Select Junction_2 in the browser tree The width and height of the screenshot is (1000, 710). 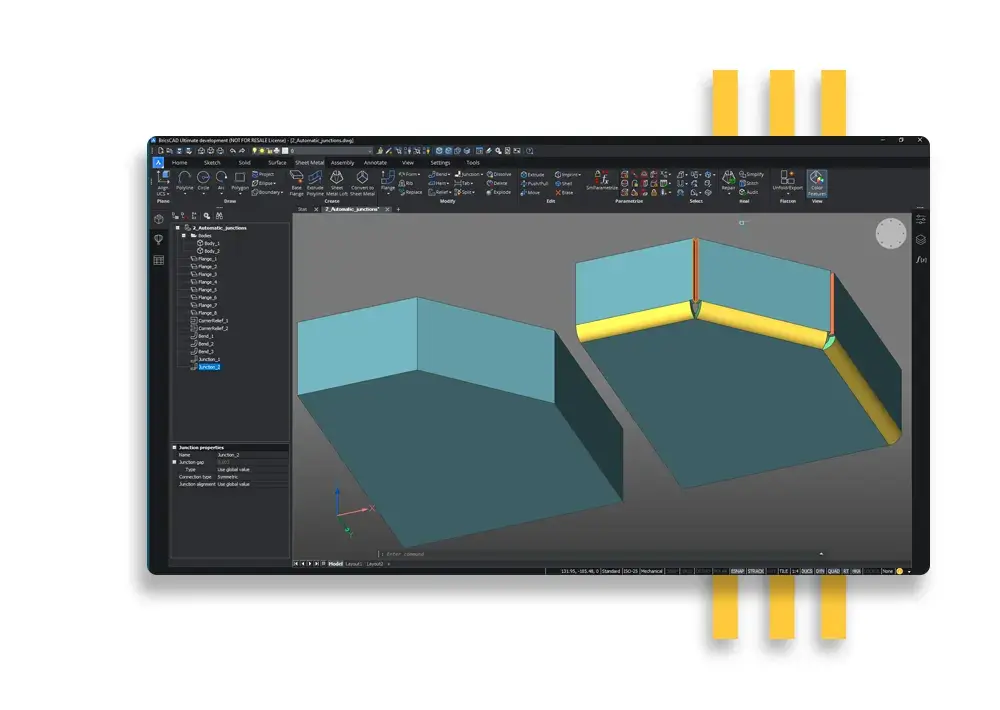pyautogui.click(x=209, y=367)
